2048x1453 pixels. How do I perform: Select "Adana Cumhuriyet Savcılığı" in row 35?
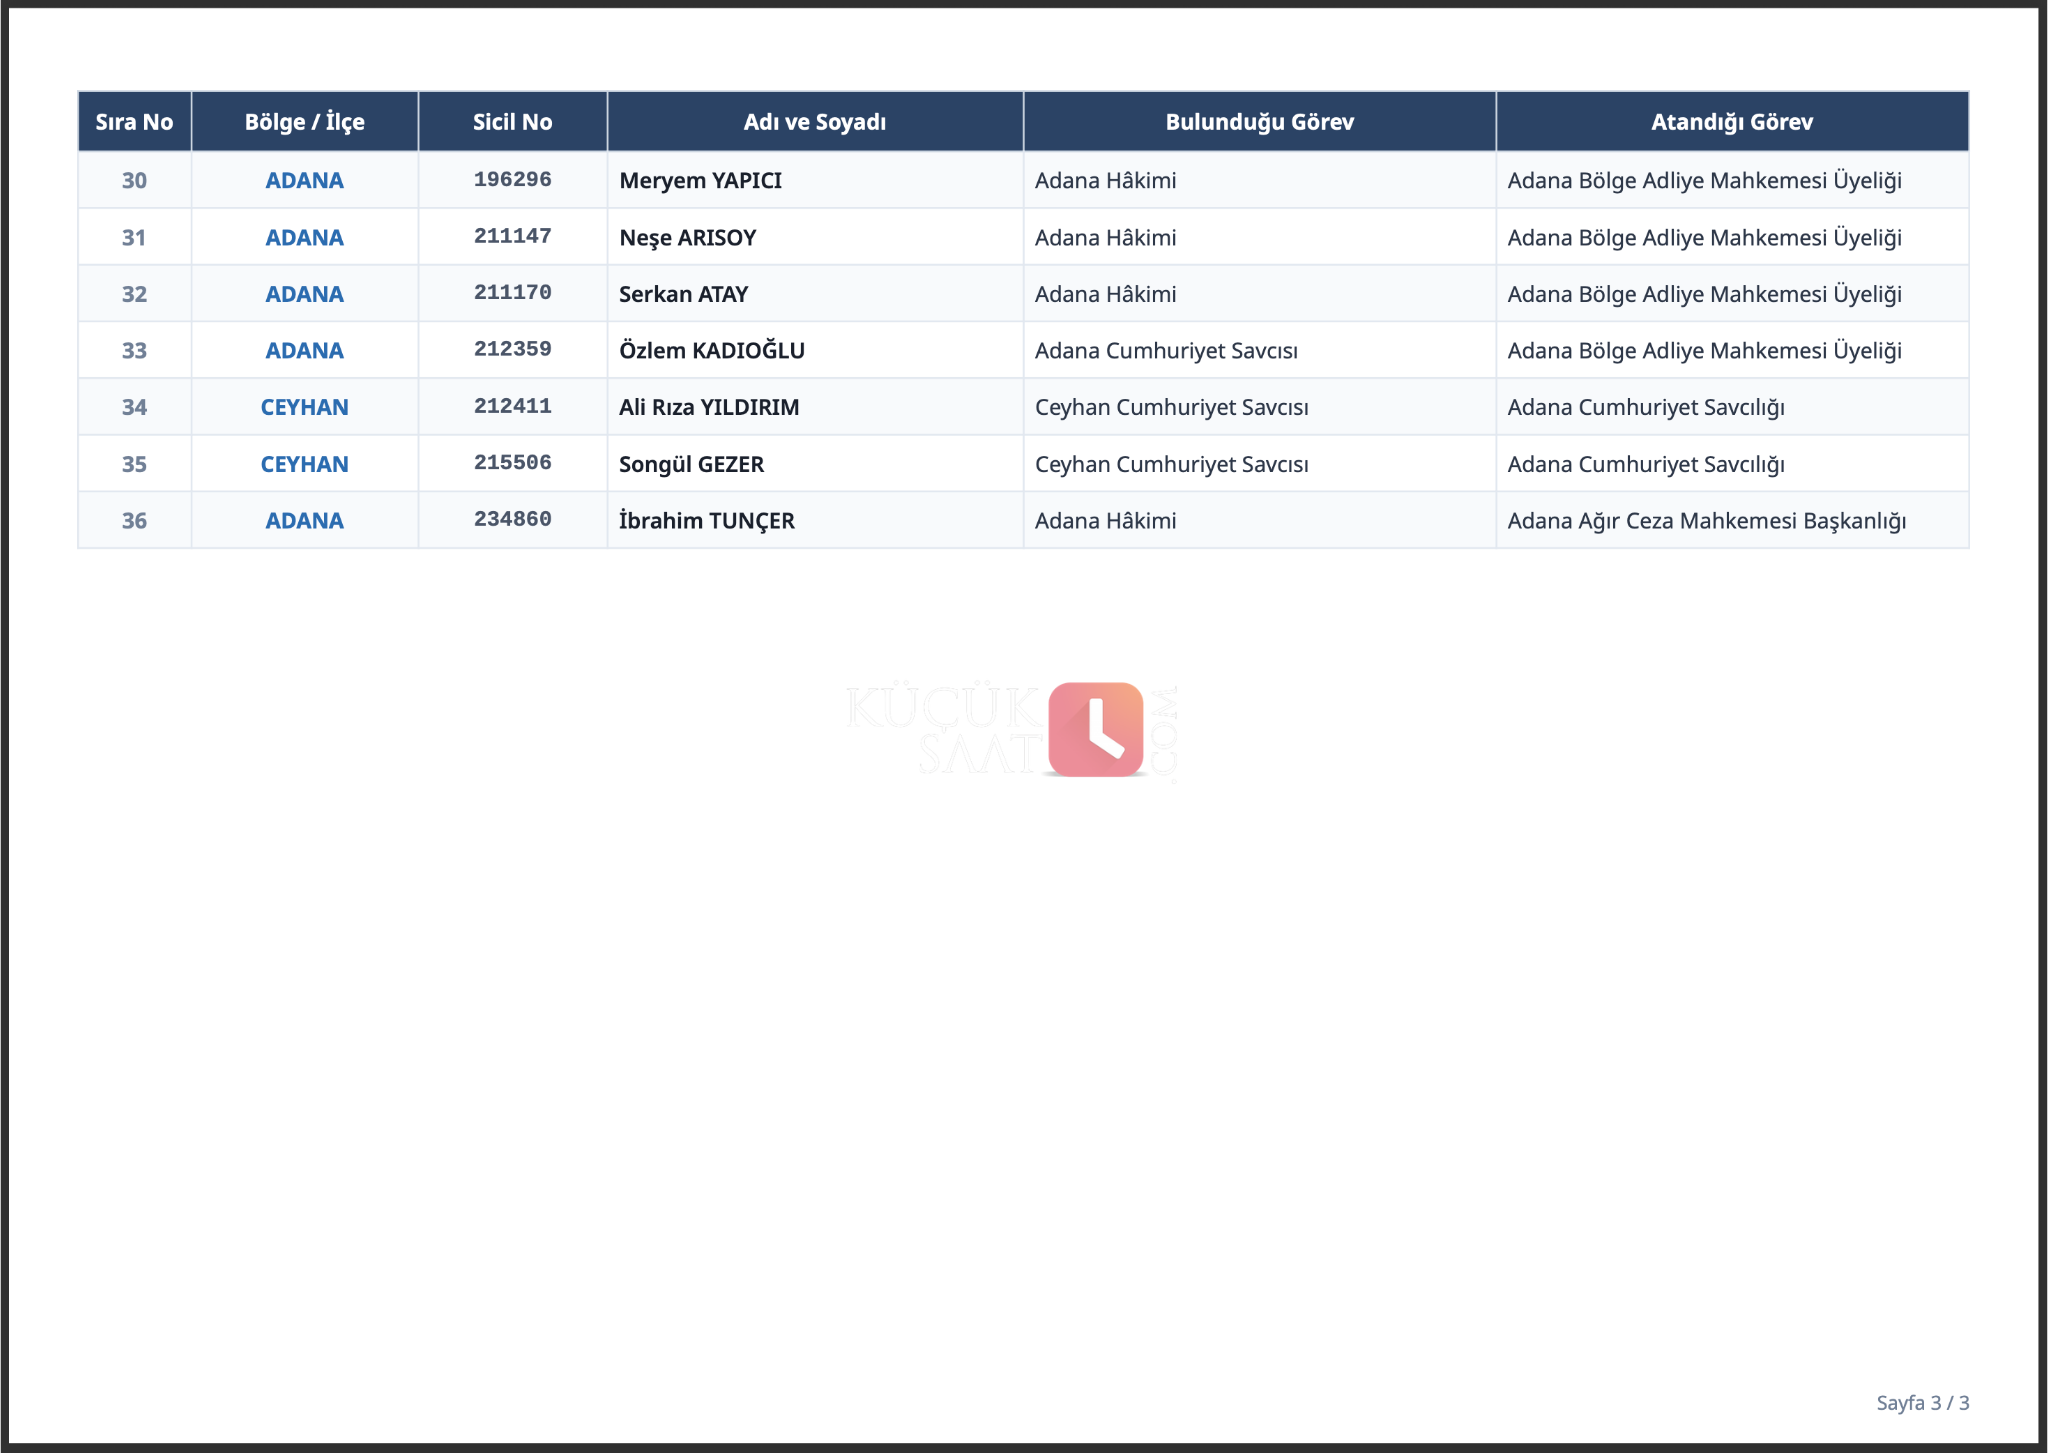[x=1646, y=464]
